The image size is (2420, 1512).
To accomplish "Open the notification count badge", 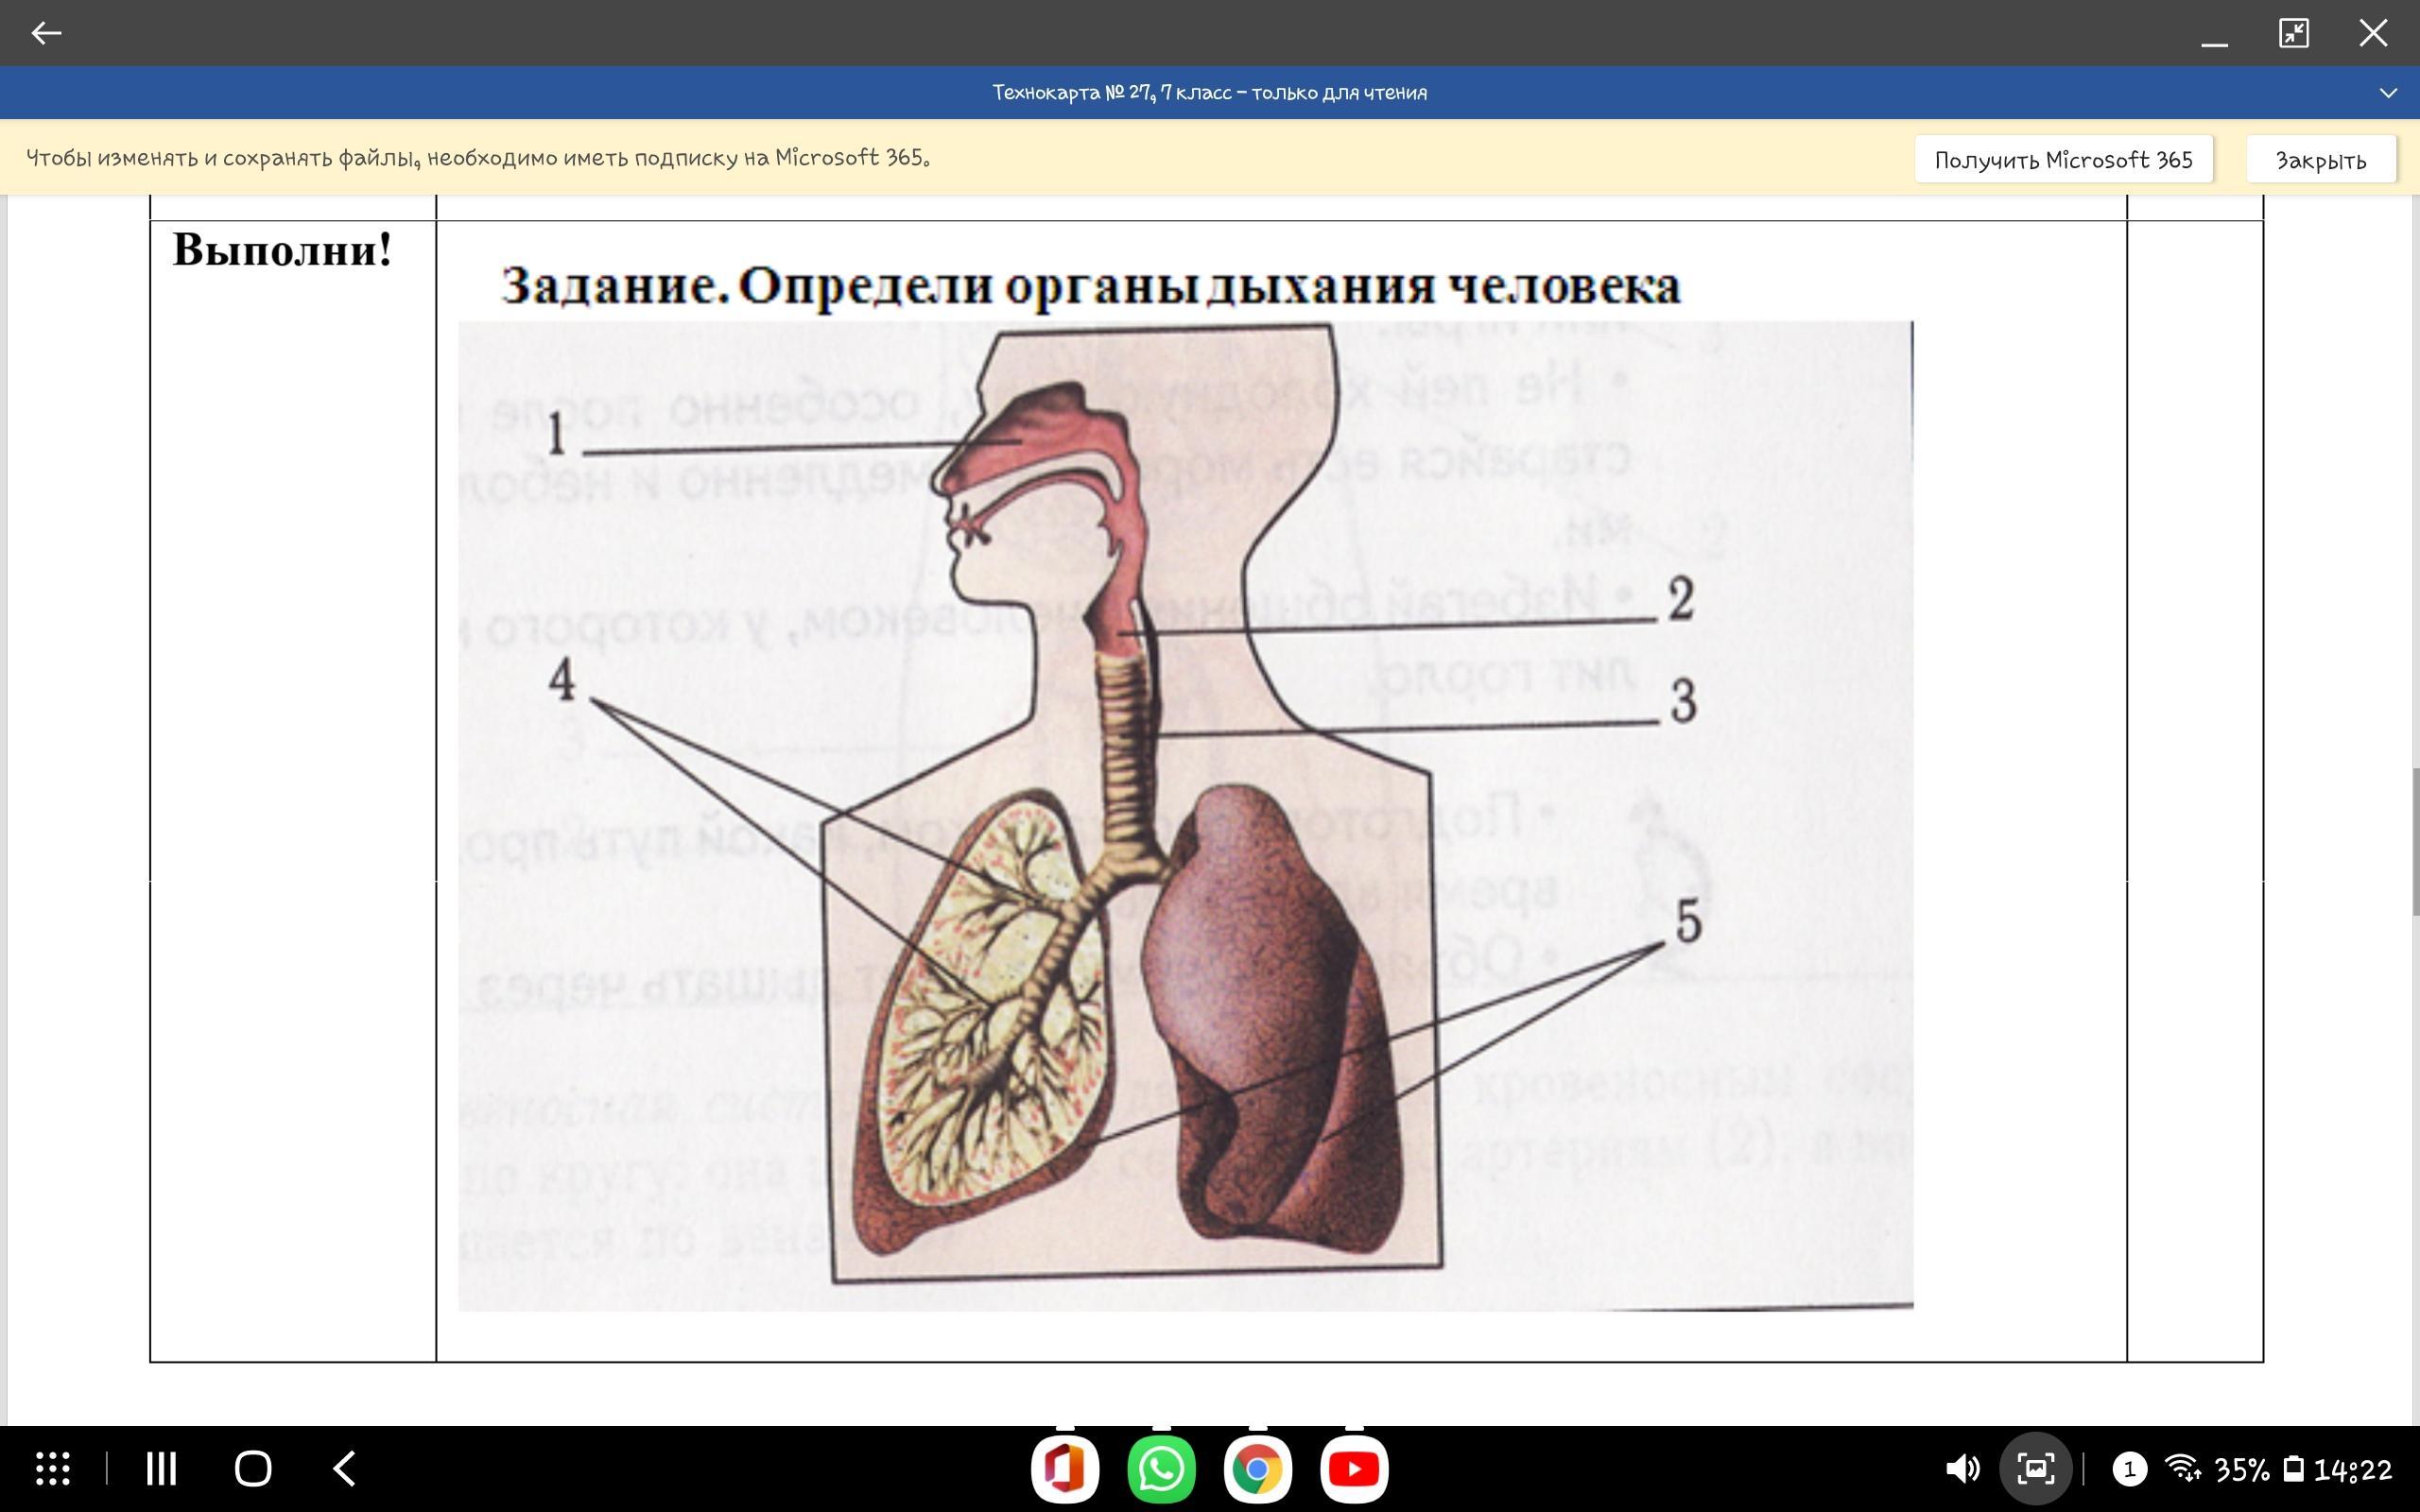I will coord(2128,1468).
